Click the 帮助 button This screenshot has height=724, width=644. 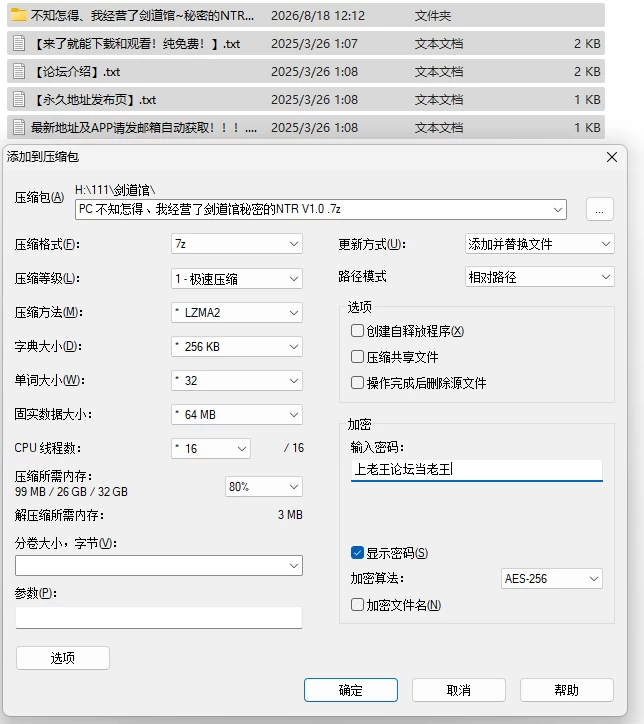click(566, 690)
